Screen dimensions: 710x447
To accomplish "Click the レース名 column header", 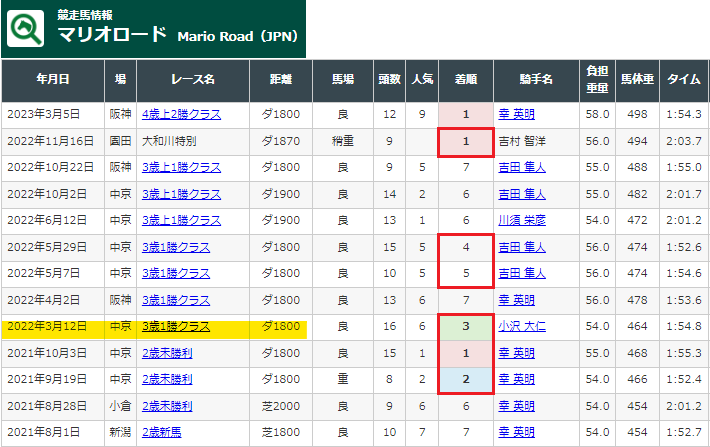I will 193,80.
